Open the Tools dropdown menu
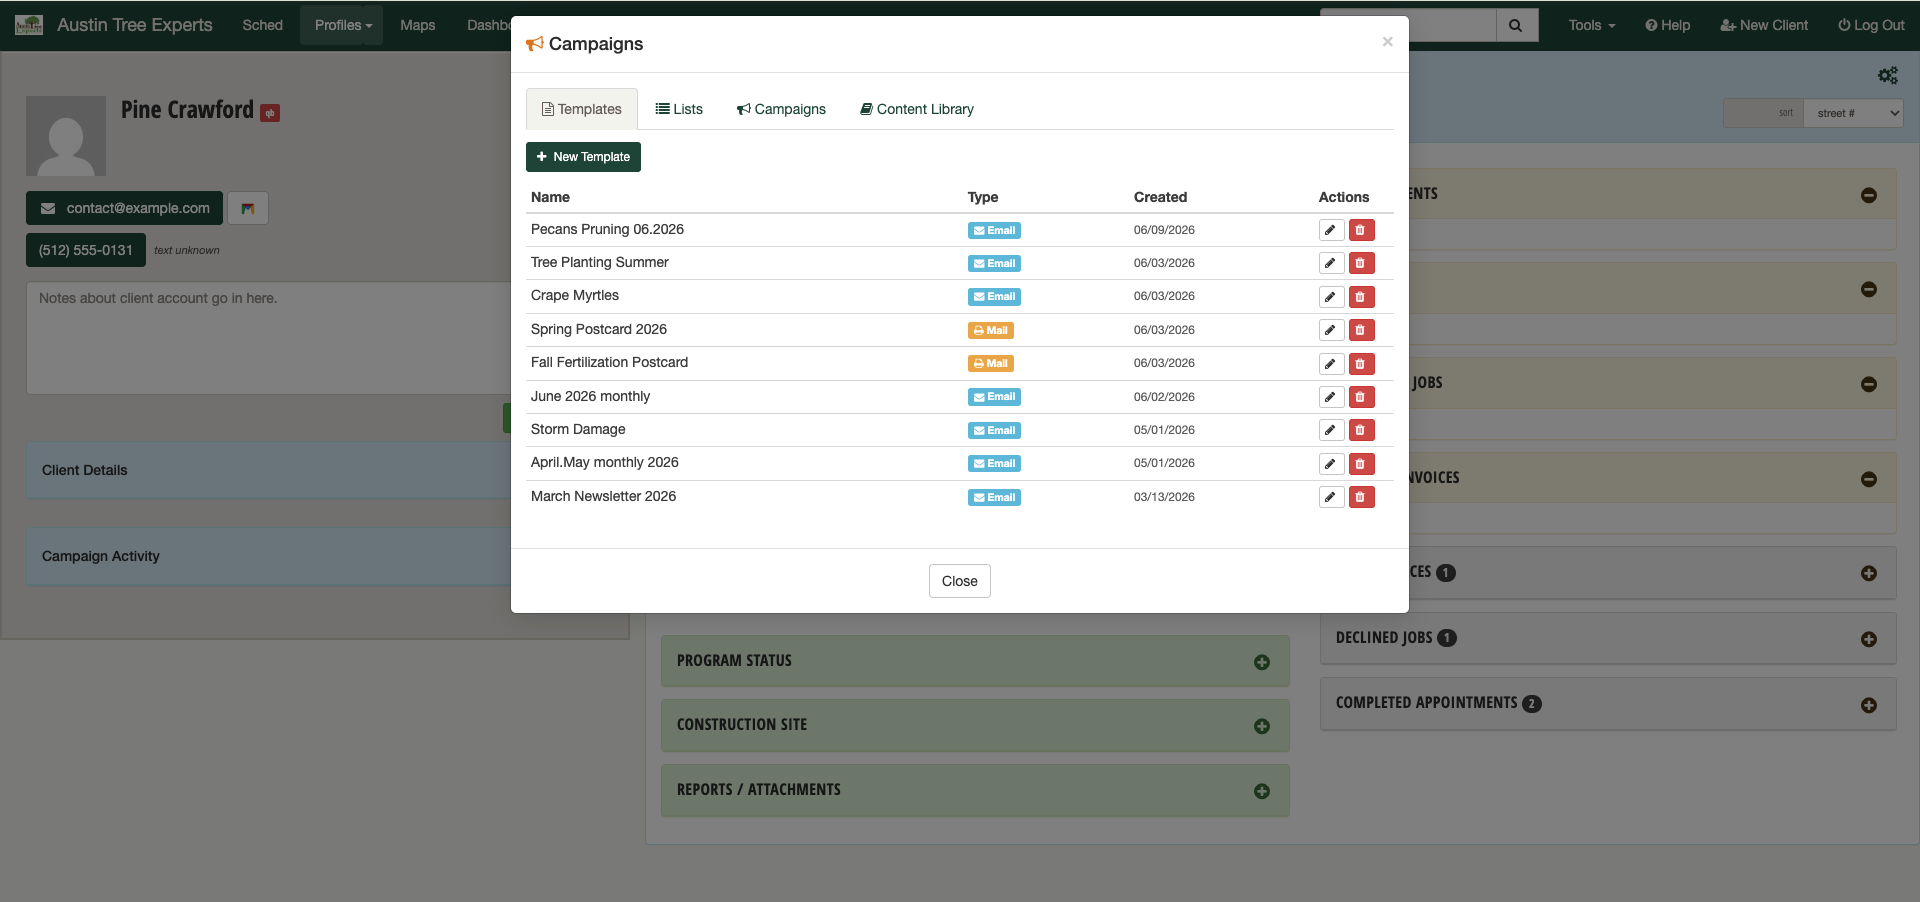The image size is (1920, 902). coord(1591,25)
